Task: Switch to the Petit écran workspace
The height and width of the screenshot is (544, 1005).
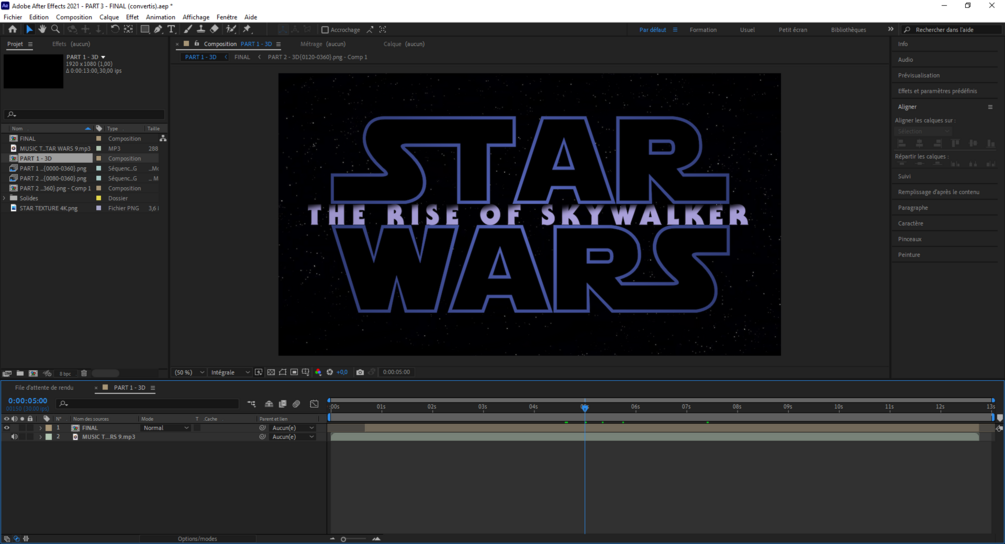Action: coord(793,30)
